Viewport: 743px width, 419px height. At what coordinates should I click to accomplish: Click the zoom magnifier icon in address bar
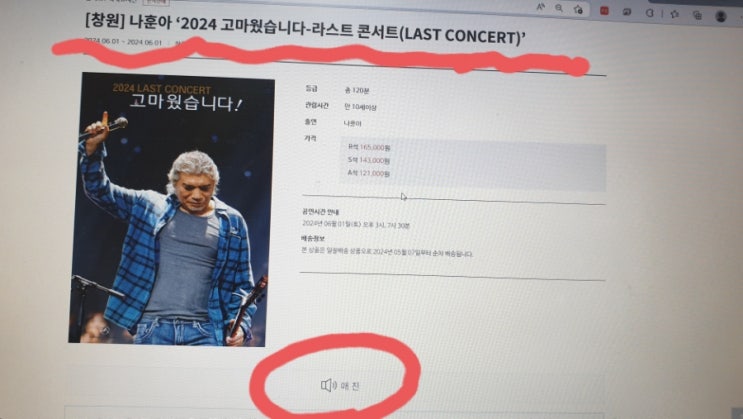click(559, 8)
